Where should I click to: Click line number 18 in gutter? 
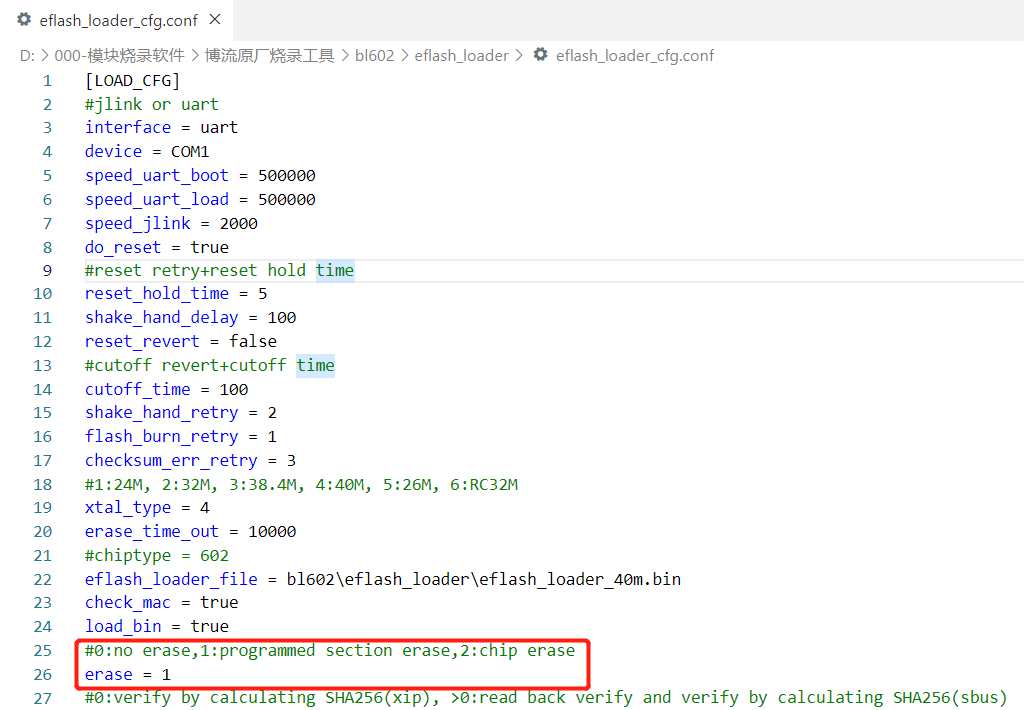tap(42, 485)
